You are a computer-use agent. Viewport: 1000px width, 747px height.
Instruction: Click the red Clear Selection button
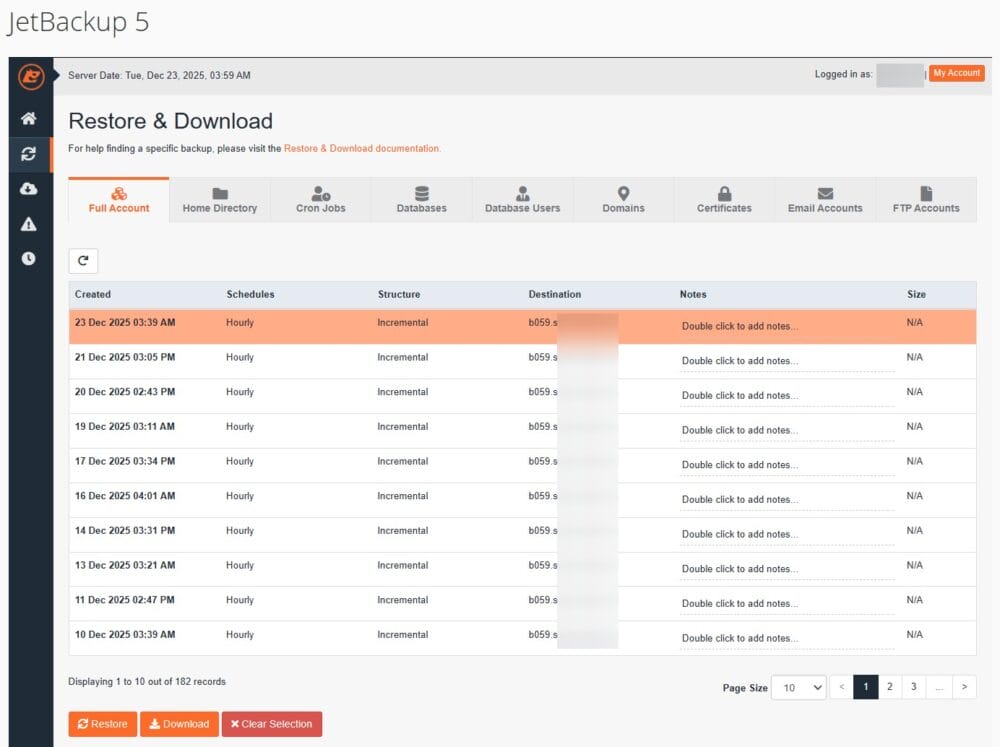271,724
